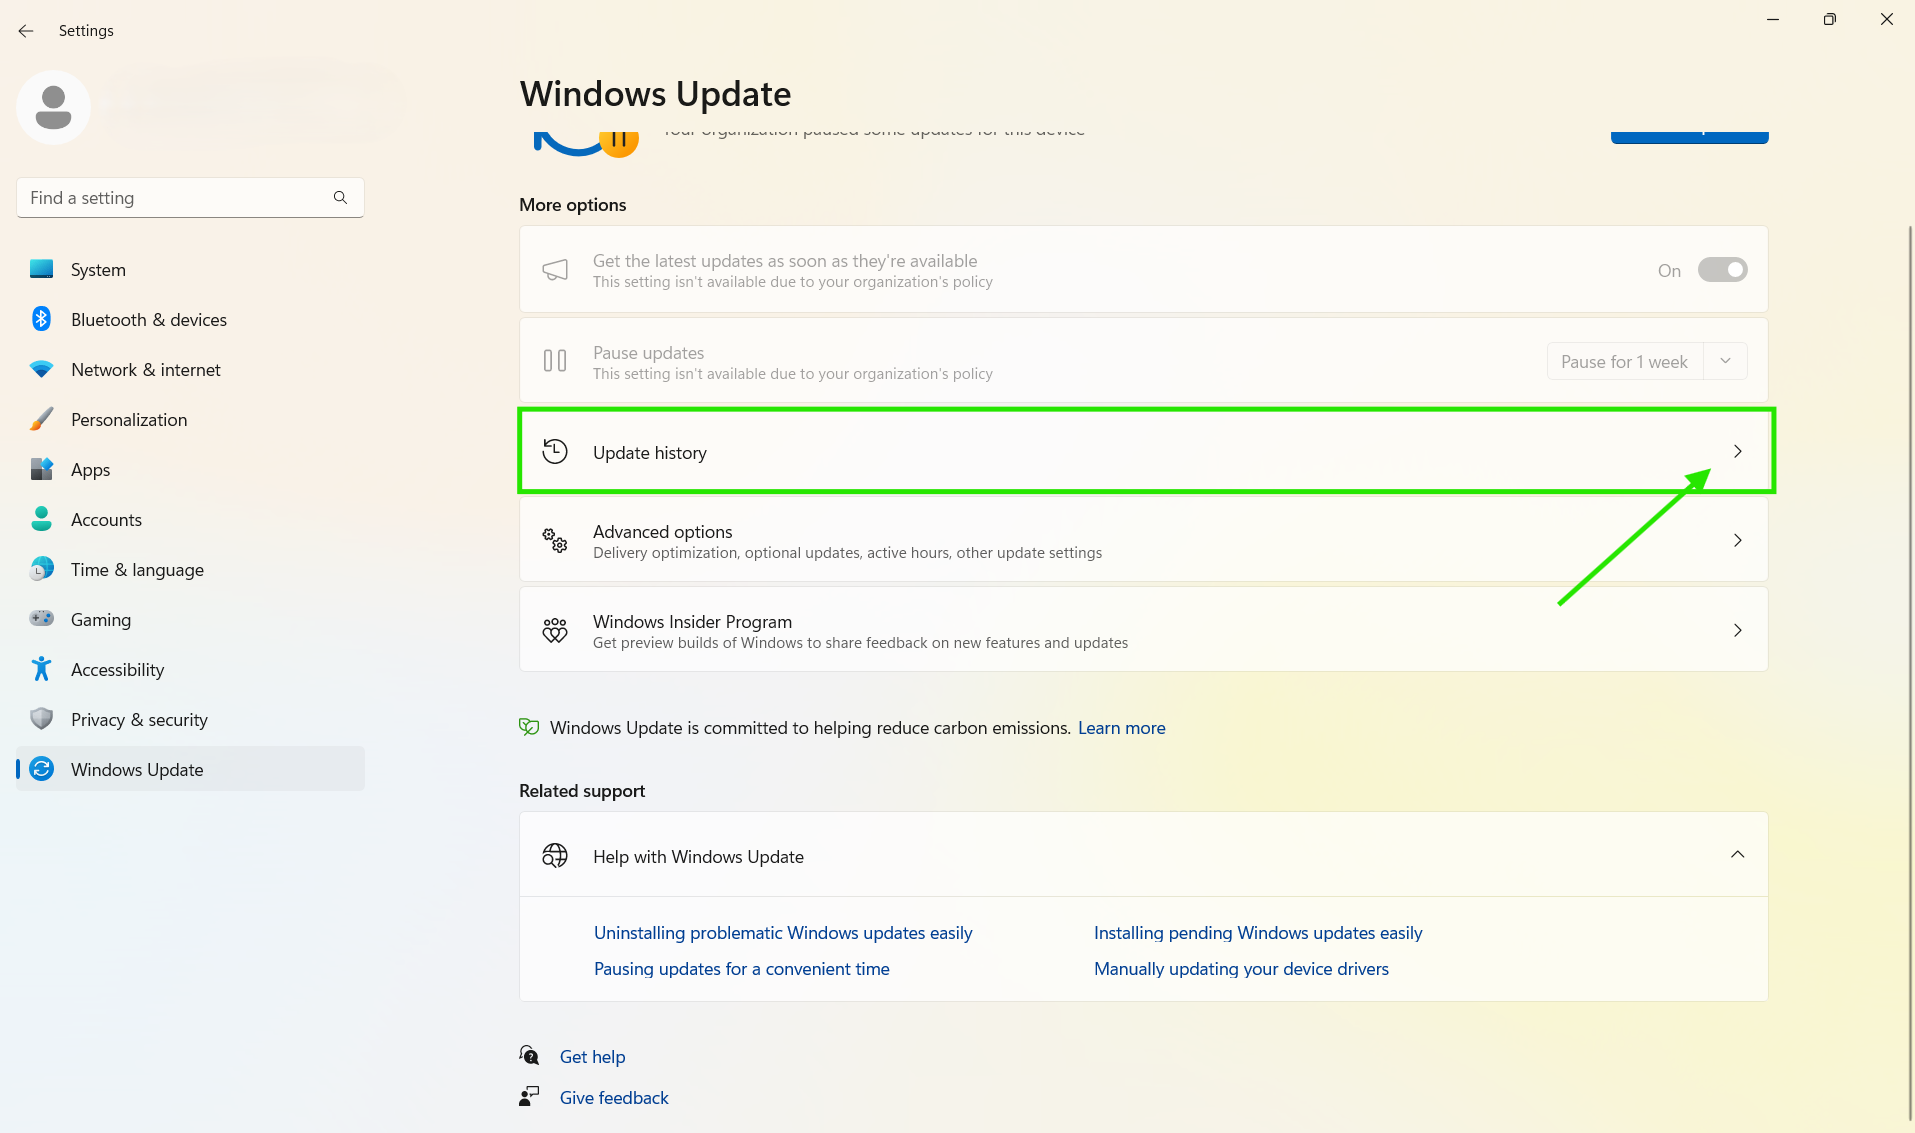Open Pause for 1 week dropdown arrow
The width and height of the screenshot is (1915, 1133).
pyautogui.click(x=1725, y=361)
